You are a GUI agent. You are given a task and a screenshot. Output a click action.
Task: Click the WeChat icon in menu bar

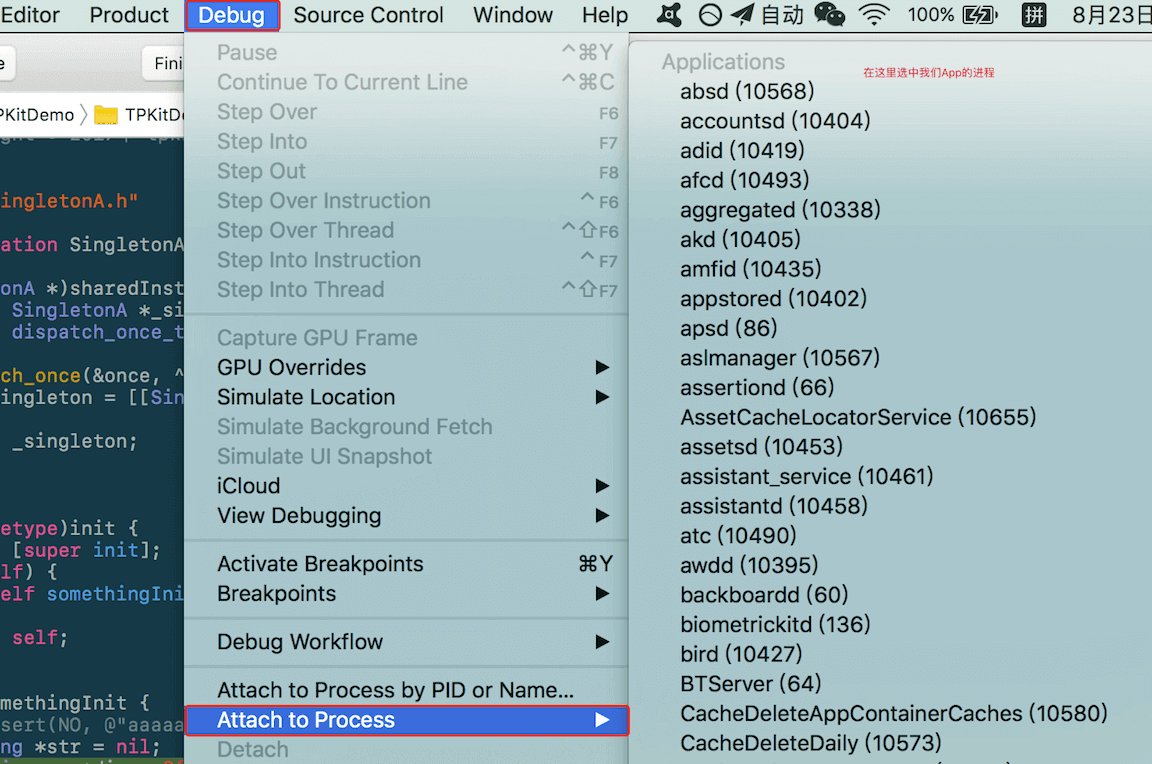coord(829,15)
